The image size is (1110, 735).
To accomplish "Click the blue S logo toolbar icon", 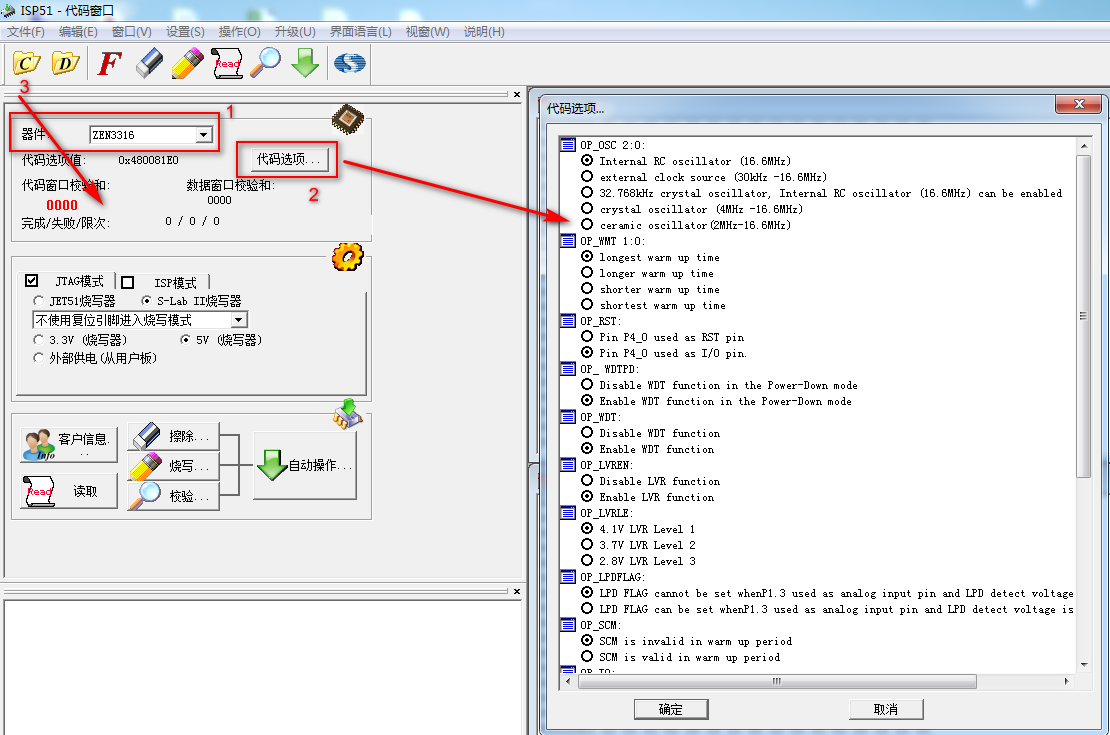I will [350, 63].
